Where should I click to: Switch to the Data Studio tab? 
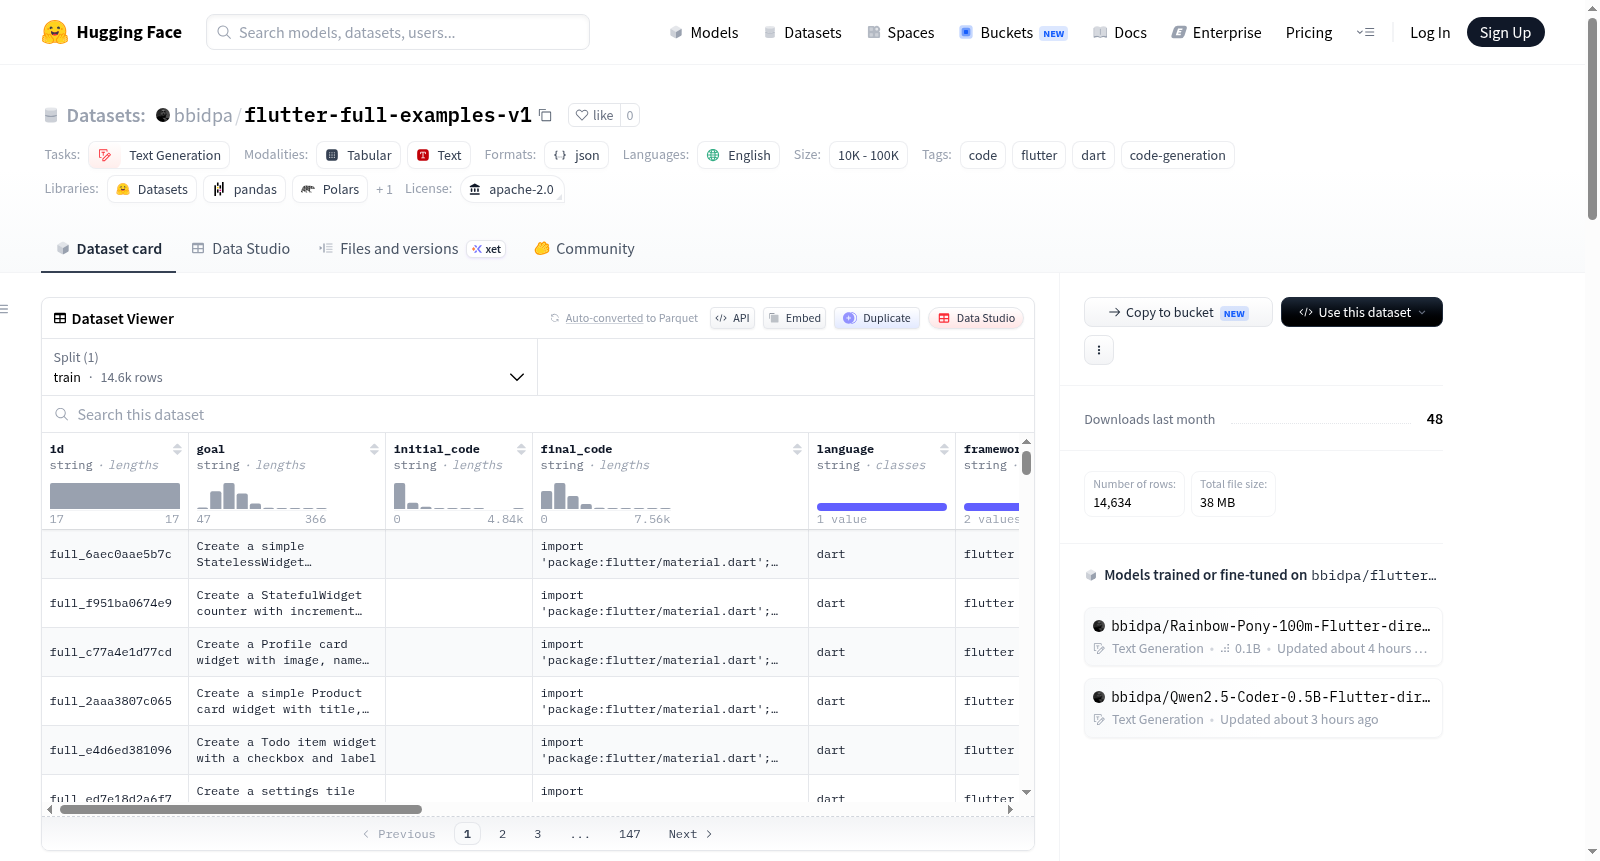[241, 248]
